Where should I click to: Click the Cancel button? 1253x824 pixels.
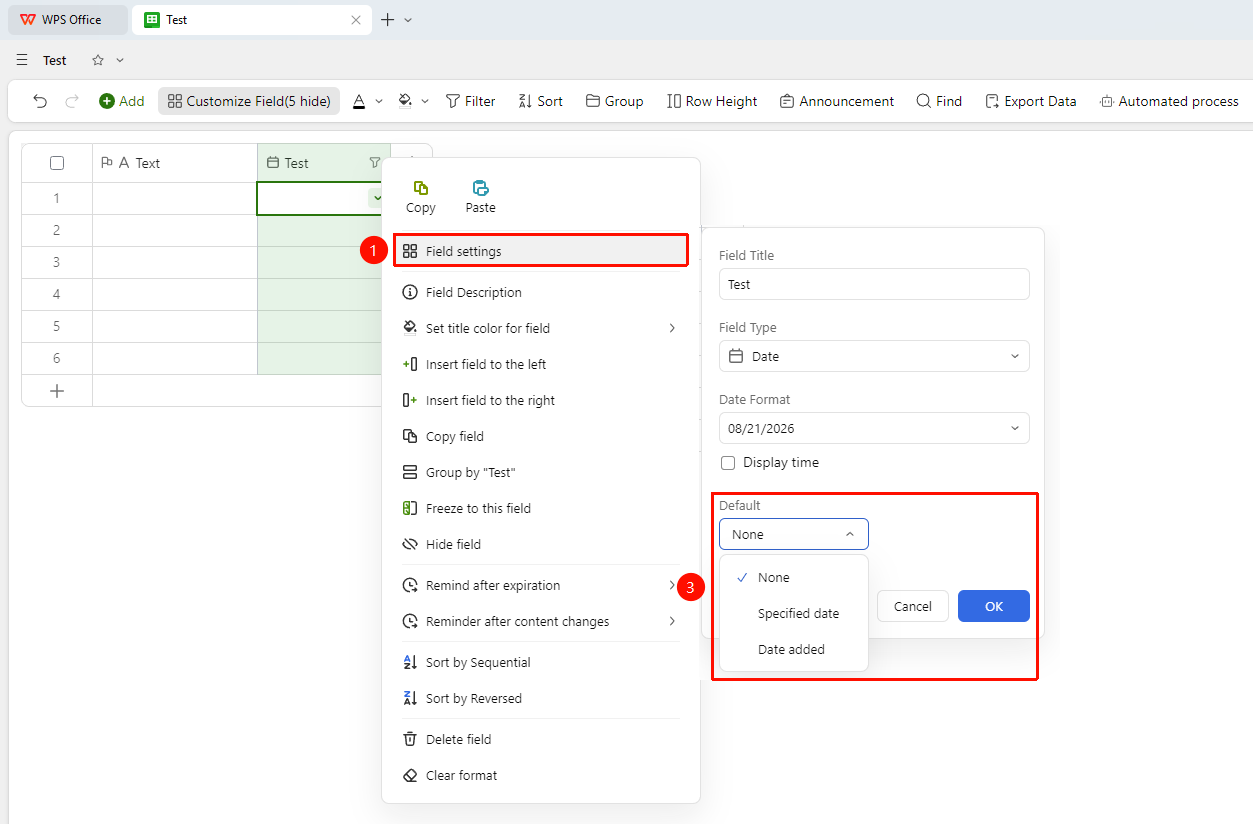(x=913, y=606)
